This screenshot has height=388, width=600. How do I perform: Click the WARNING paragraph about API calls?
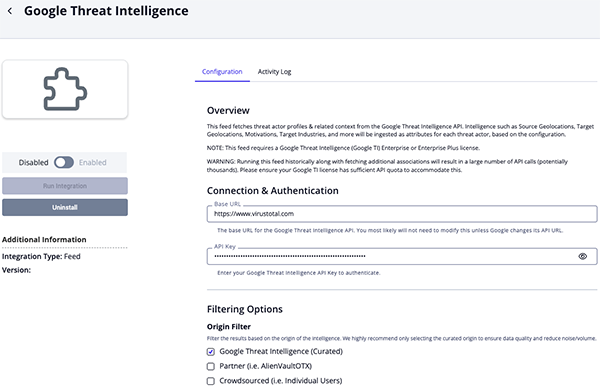387,166
